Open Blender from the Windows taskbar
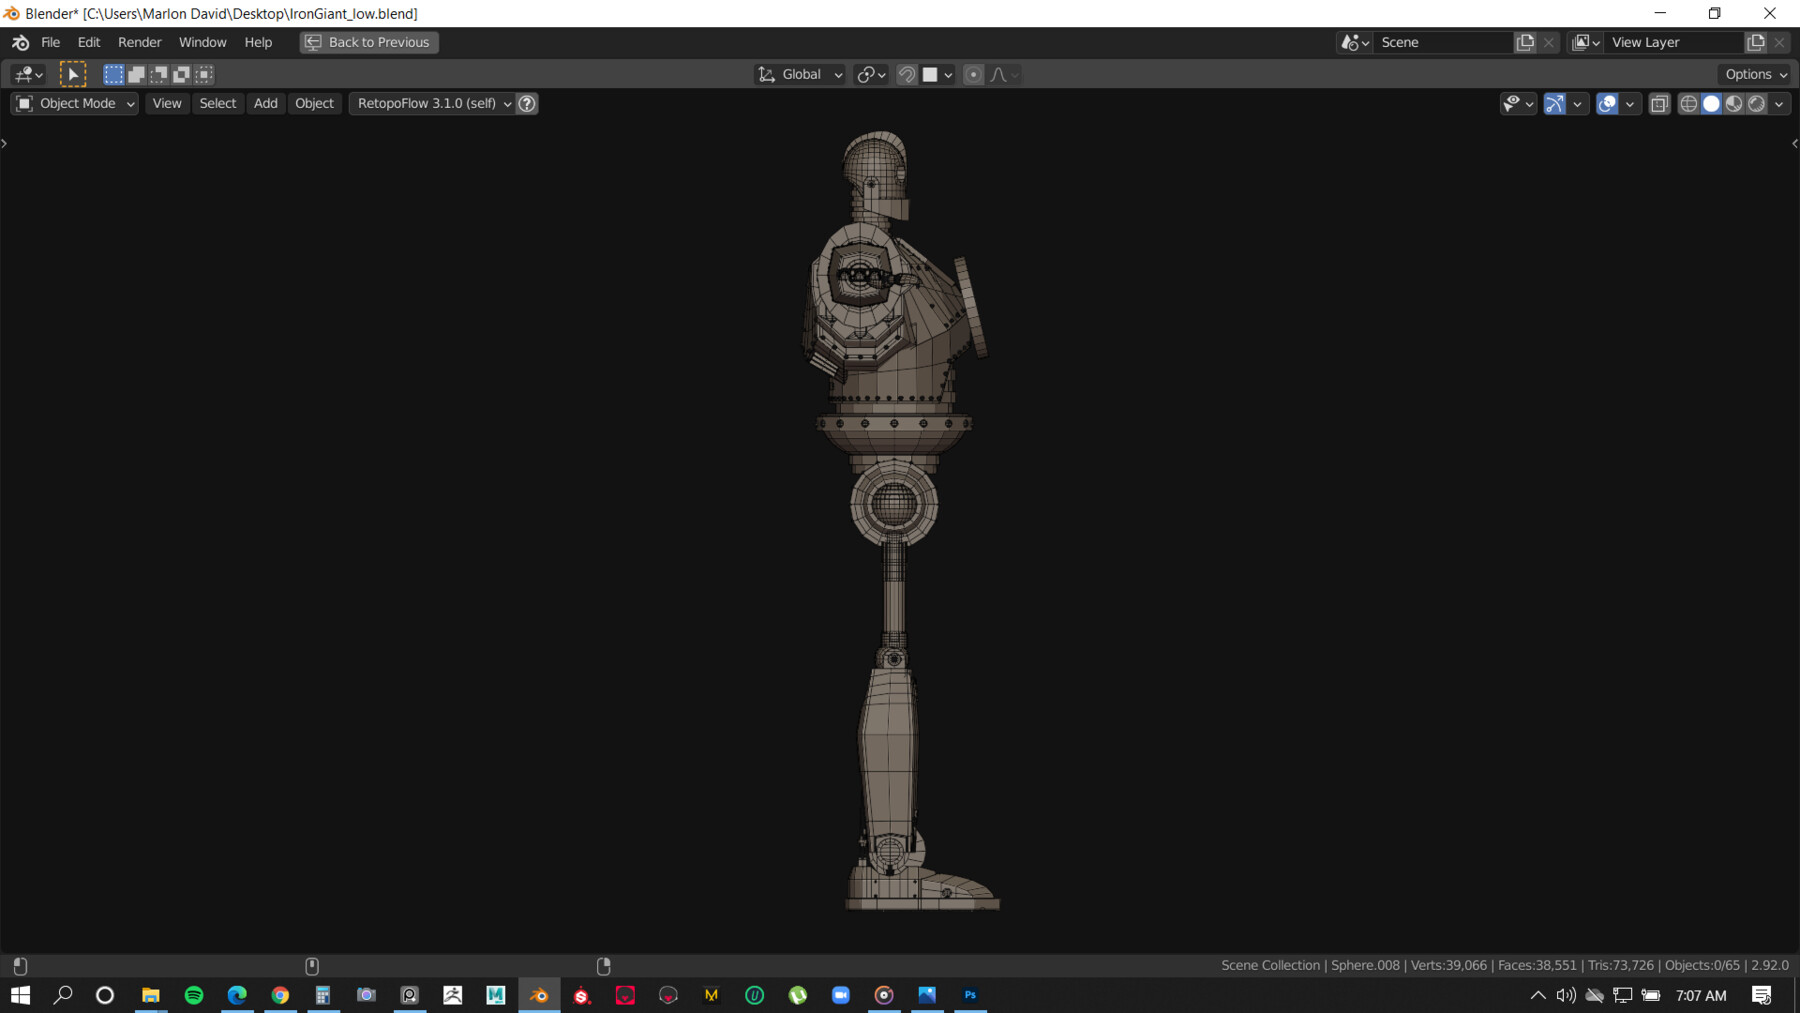This screenshot has width=1800, height=1013. (x=539, y=995)
